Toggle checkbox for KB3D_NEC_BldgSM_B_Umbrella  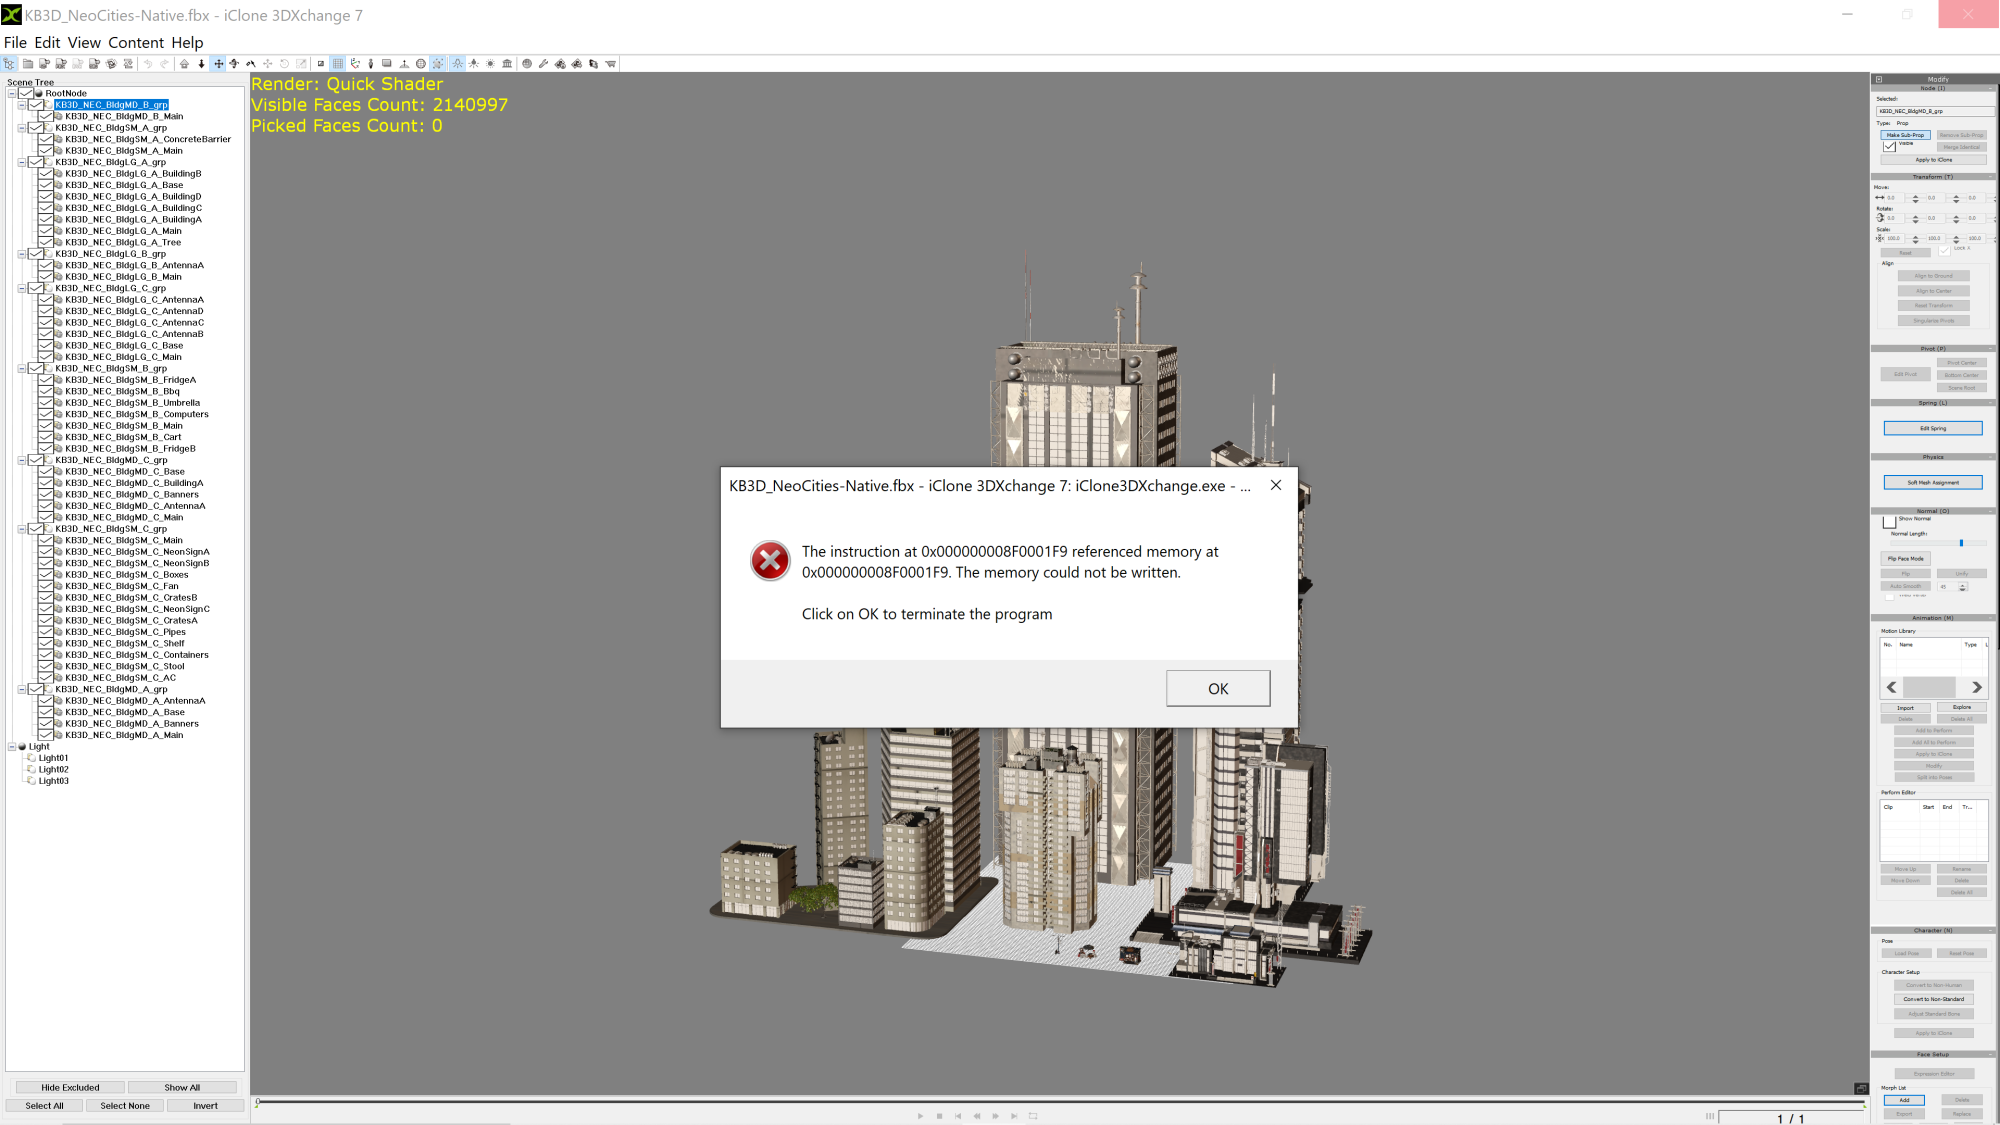46,403
